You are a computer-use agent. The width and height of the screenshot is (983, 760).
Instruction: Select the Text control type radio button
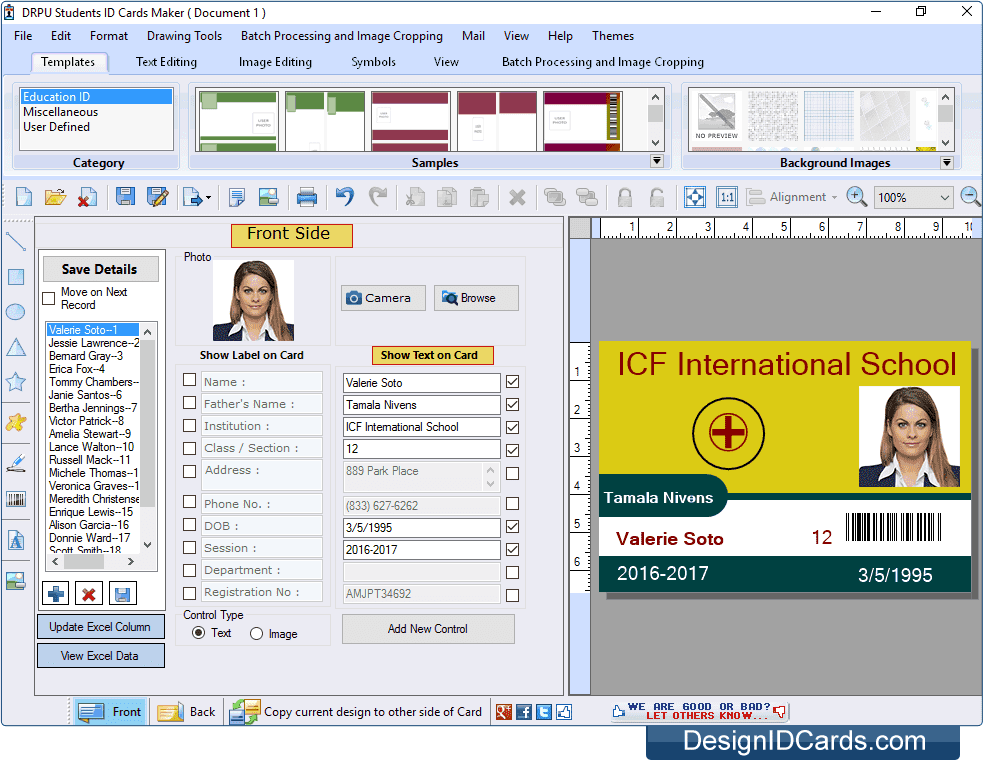click(x=198, y=633)
